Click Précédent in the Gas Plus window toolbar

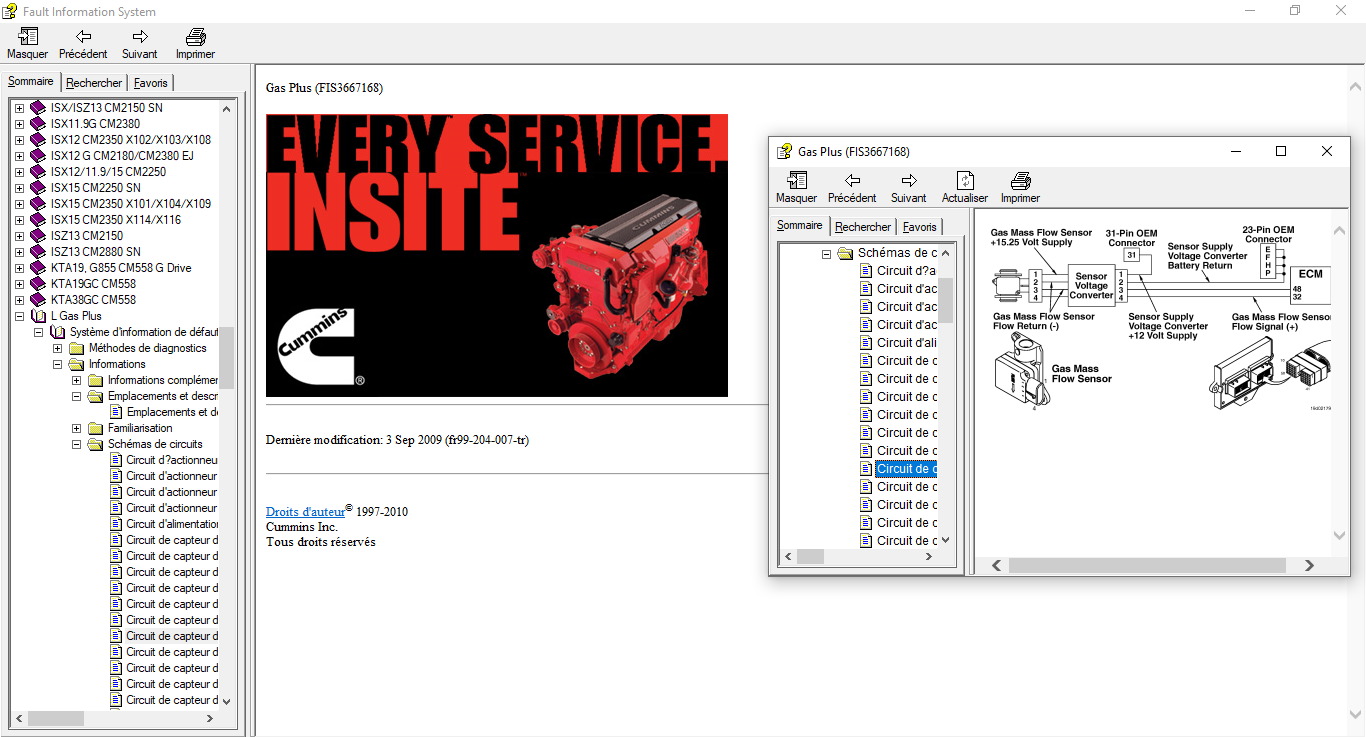click(x=853, y=188)
